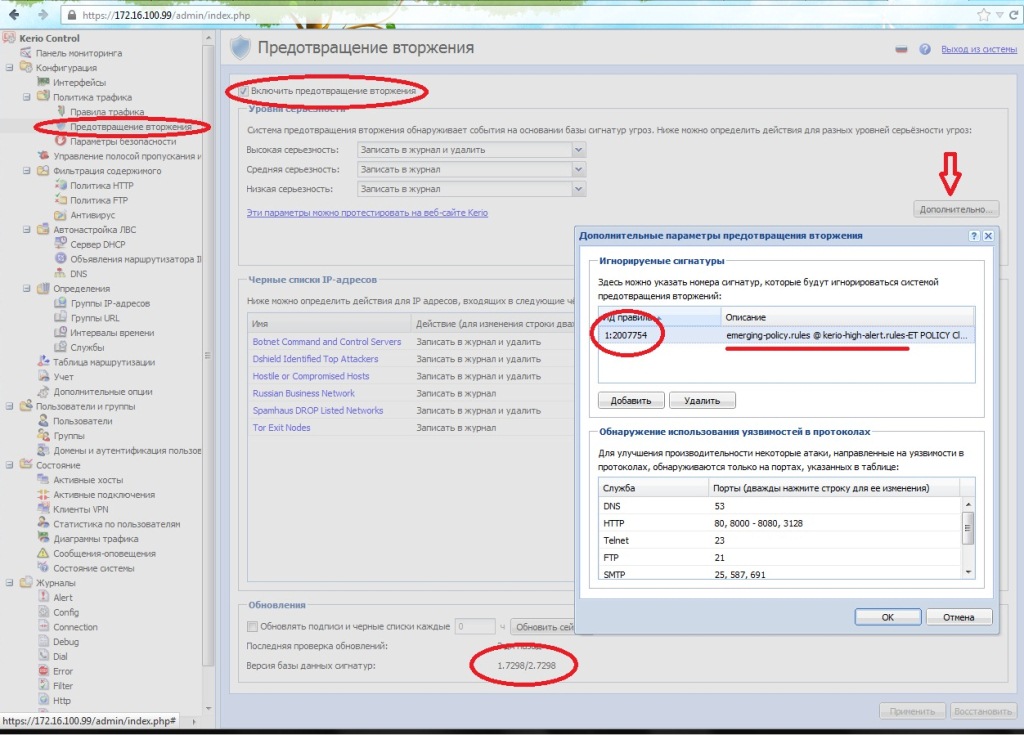Open the 'Высокая серьезность' action dropdown
The image size is (1024, 735).
click(578, 150)
